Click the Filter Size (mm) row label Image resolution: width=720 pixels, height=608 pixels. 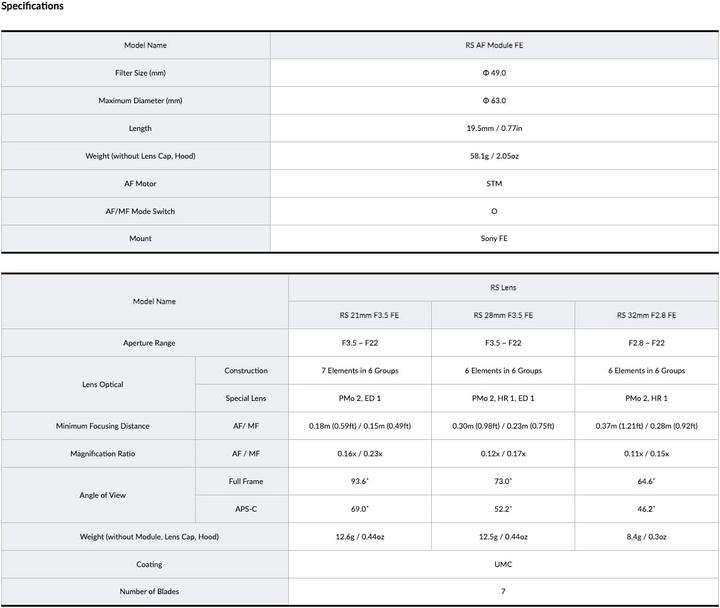[135, 73]
